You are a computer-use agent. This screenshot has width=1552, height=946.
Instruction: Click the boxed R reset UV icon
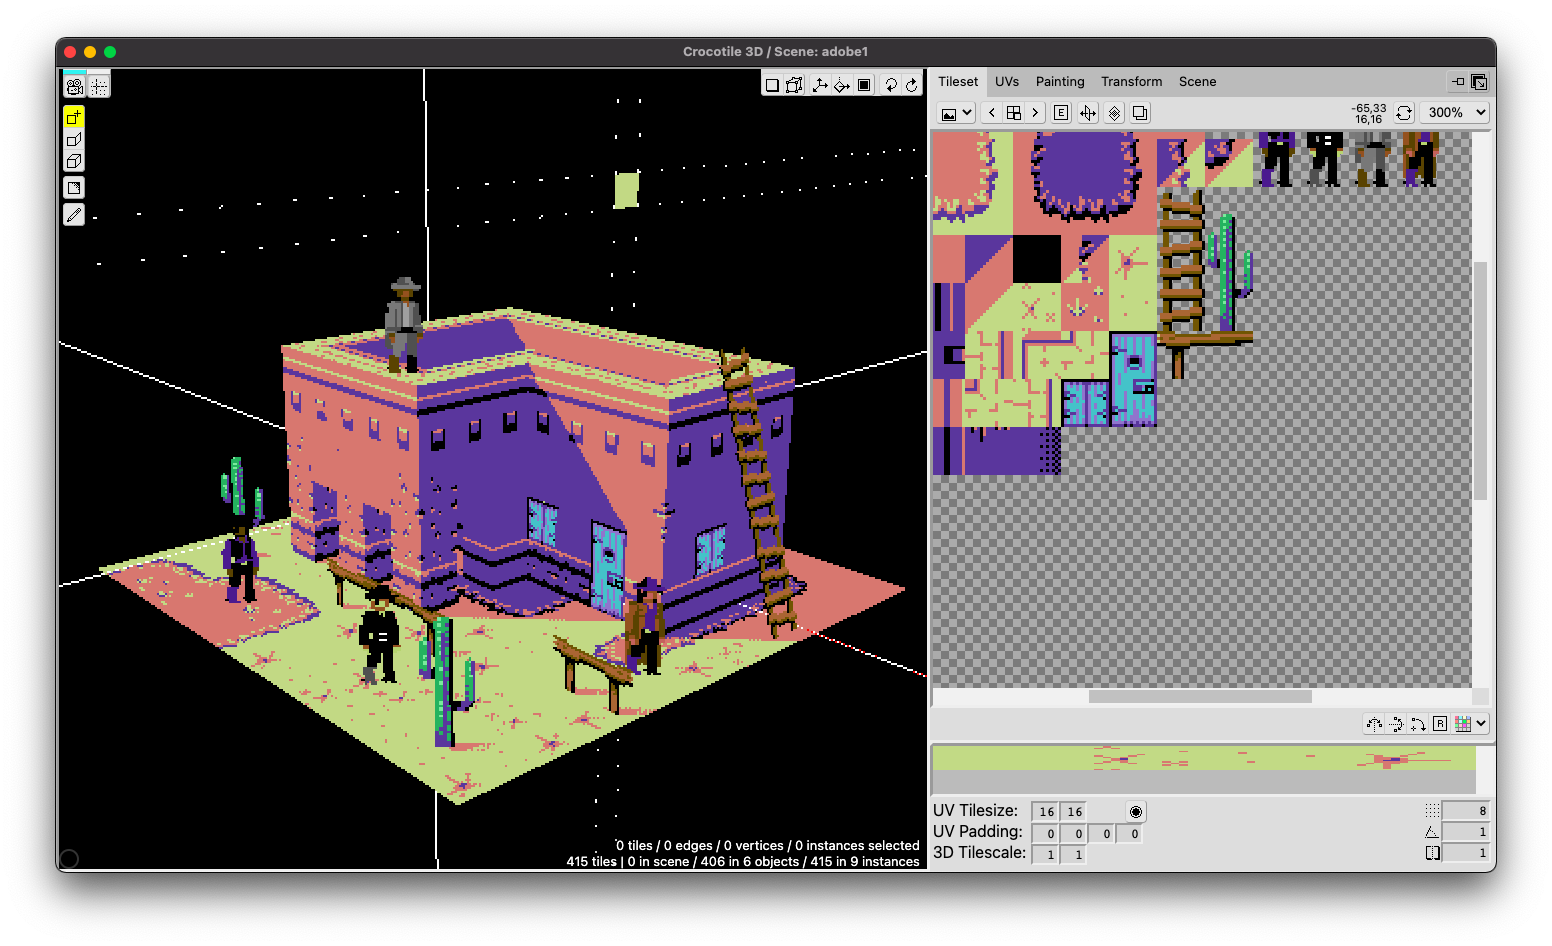pos(1440,724)
